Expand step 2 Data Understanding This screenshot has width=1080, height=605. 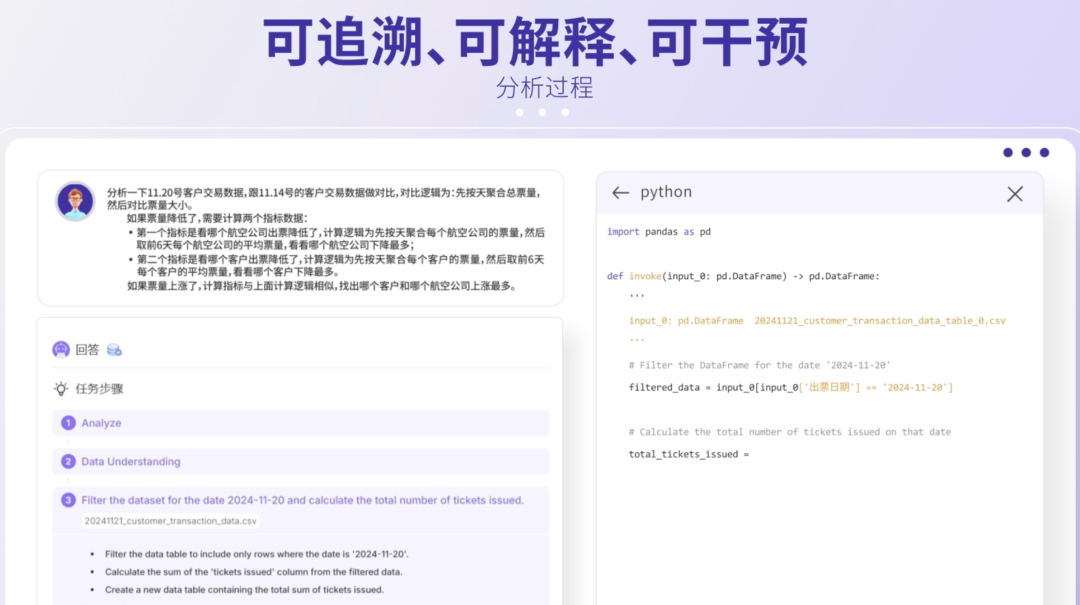point(301,462)
